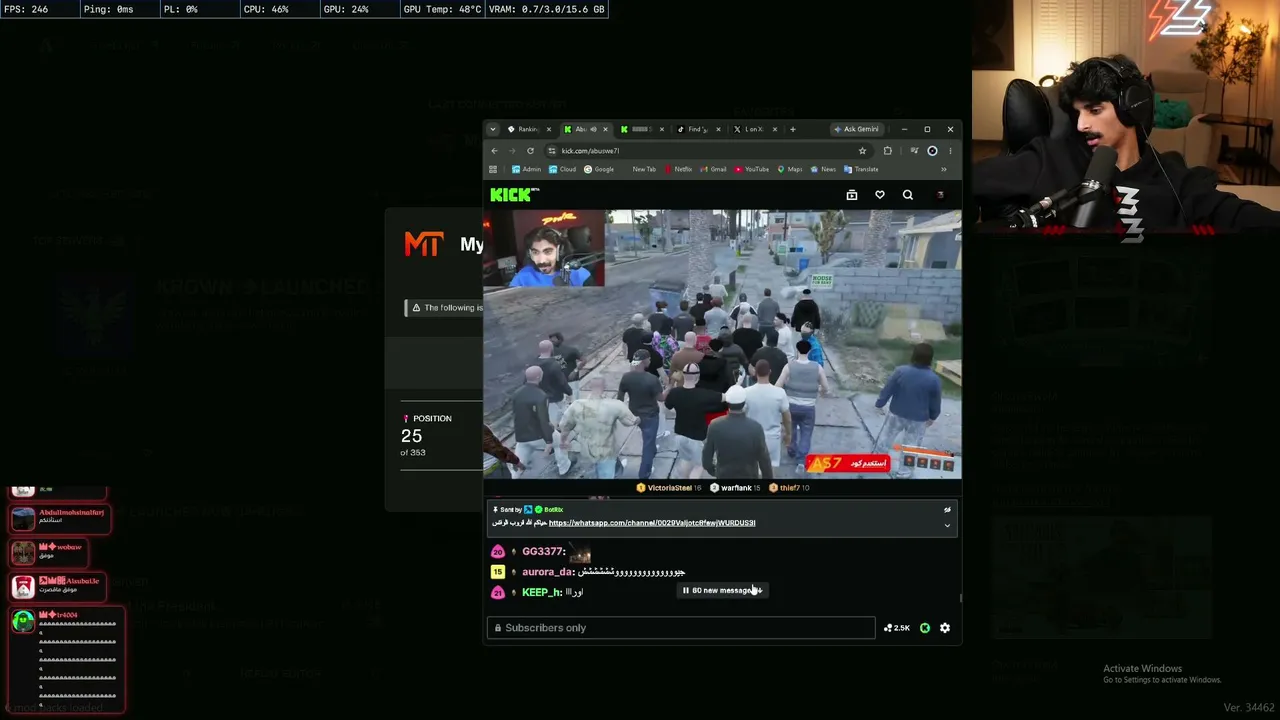
Task: Bookmark this page with the star icon
Action: (x=862, y=151)
